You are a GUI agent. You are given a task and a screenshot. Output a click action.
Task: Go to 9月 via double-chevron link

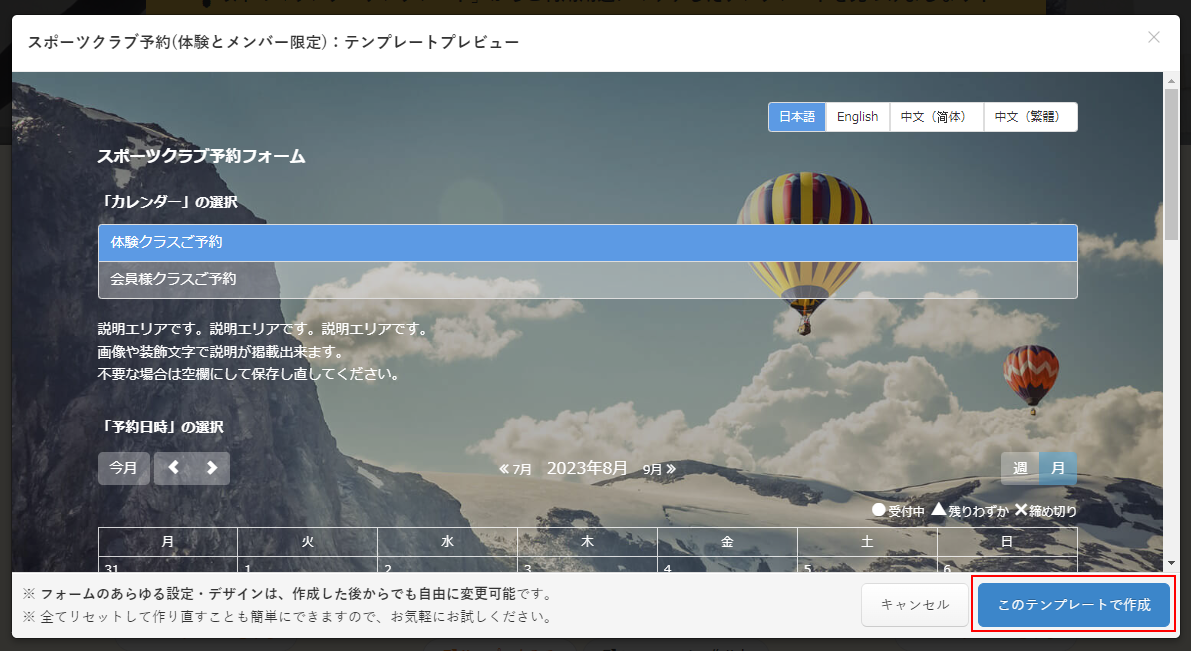coord(659,469)
